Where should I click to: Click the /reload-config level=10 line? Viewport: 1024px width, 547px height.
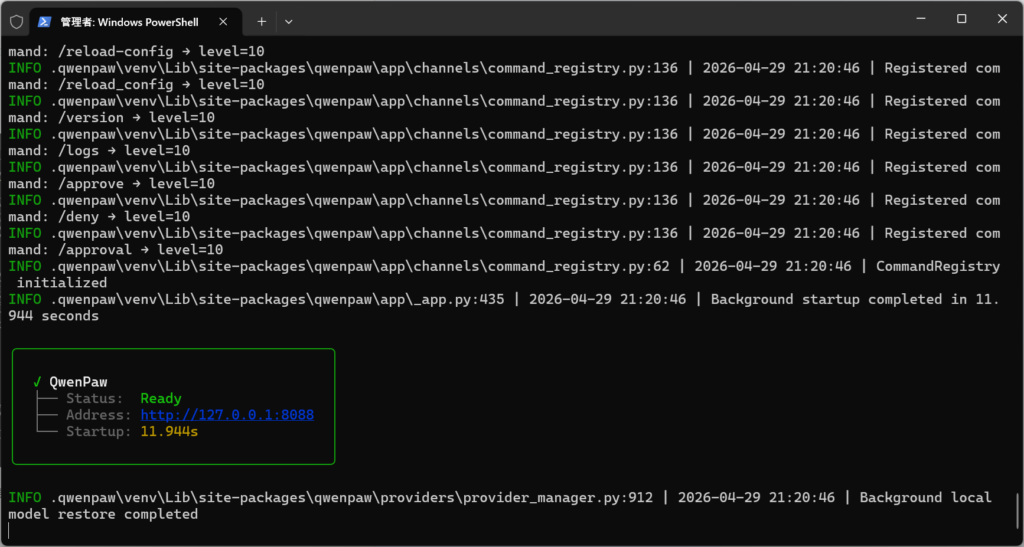click(136, 52)
